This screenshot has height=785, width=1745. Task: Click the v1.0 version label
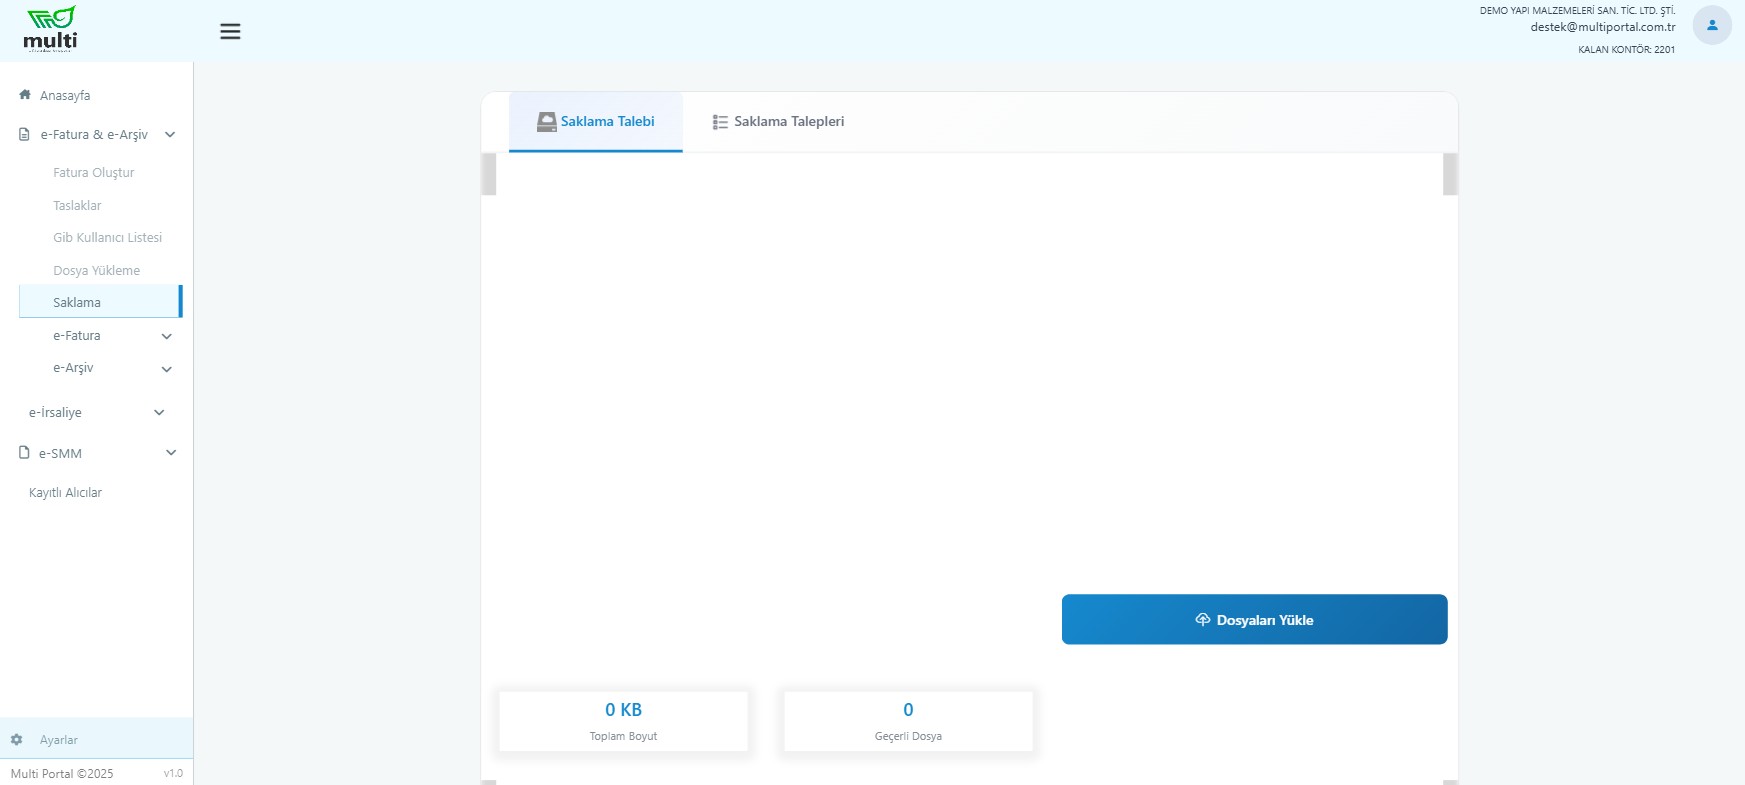[x=173, y=773]
